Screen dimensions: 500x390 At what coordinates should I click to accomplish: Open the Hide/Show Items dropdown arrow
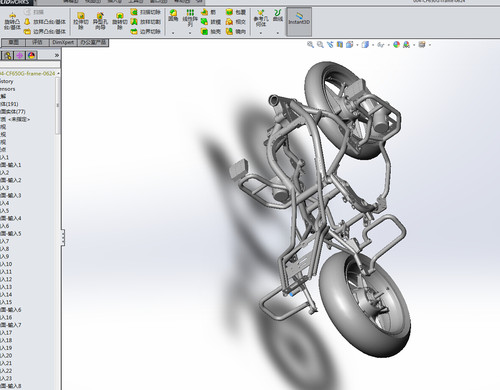(x=388, y=45)
